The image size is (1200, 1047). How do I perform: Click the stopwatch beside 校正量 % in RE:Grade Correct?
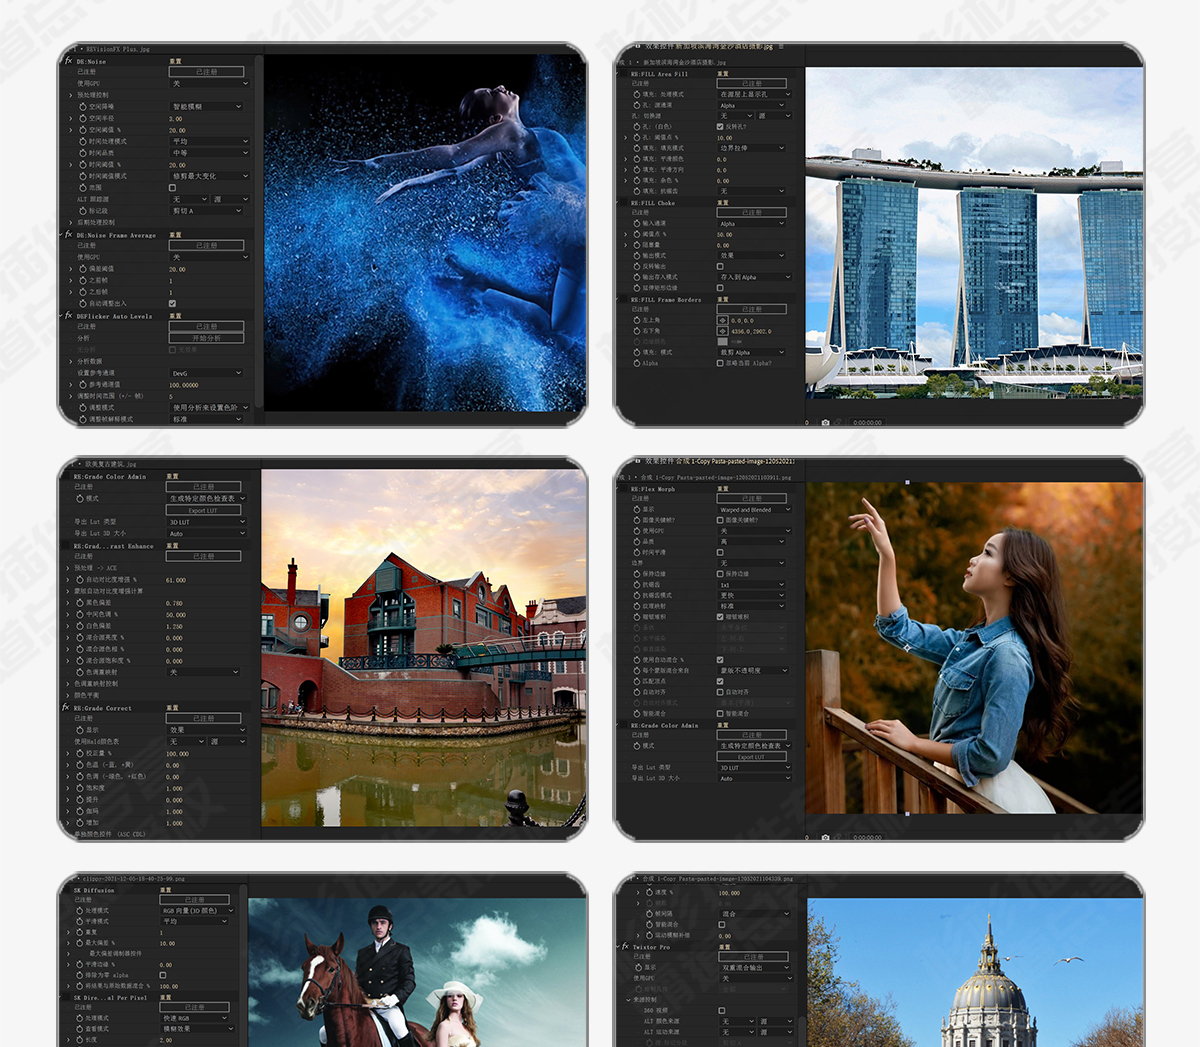[x=79, y=754]
